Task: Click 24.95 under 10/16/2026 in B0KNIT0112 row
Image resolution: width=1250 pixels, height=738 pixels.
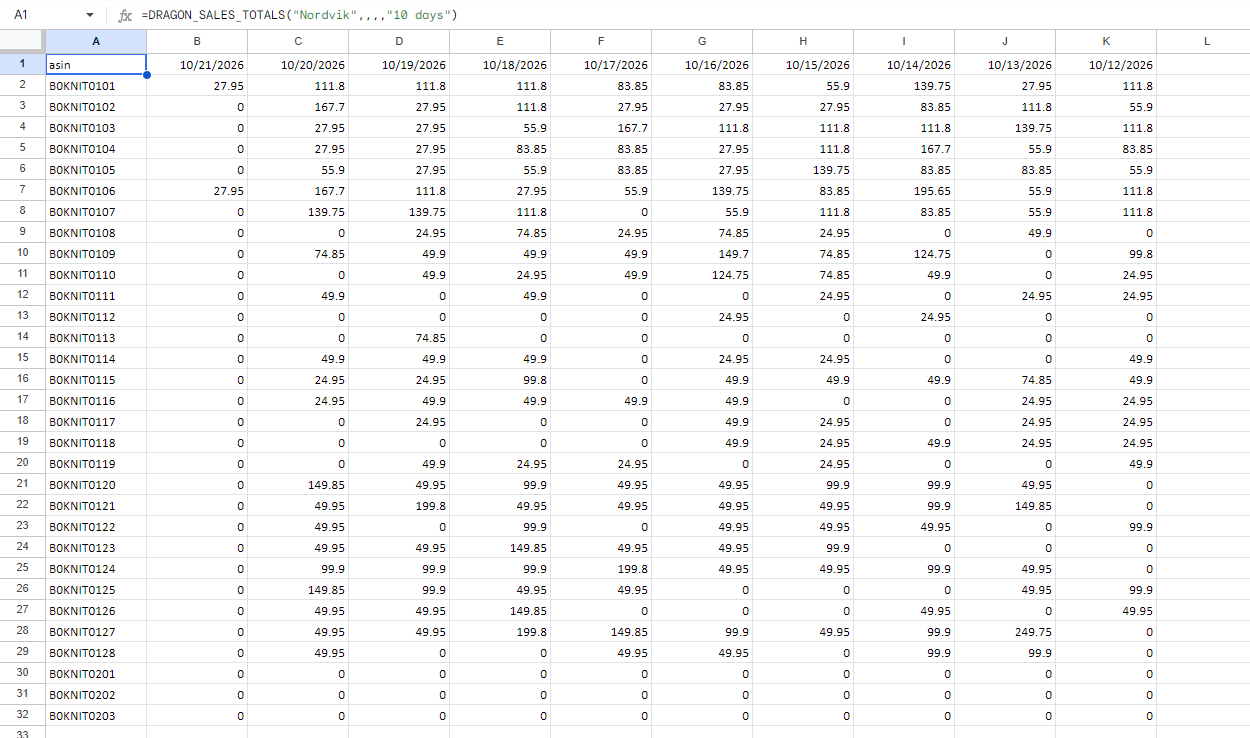Action: pyautogui.click(x=702, y=316)
